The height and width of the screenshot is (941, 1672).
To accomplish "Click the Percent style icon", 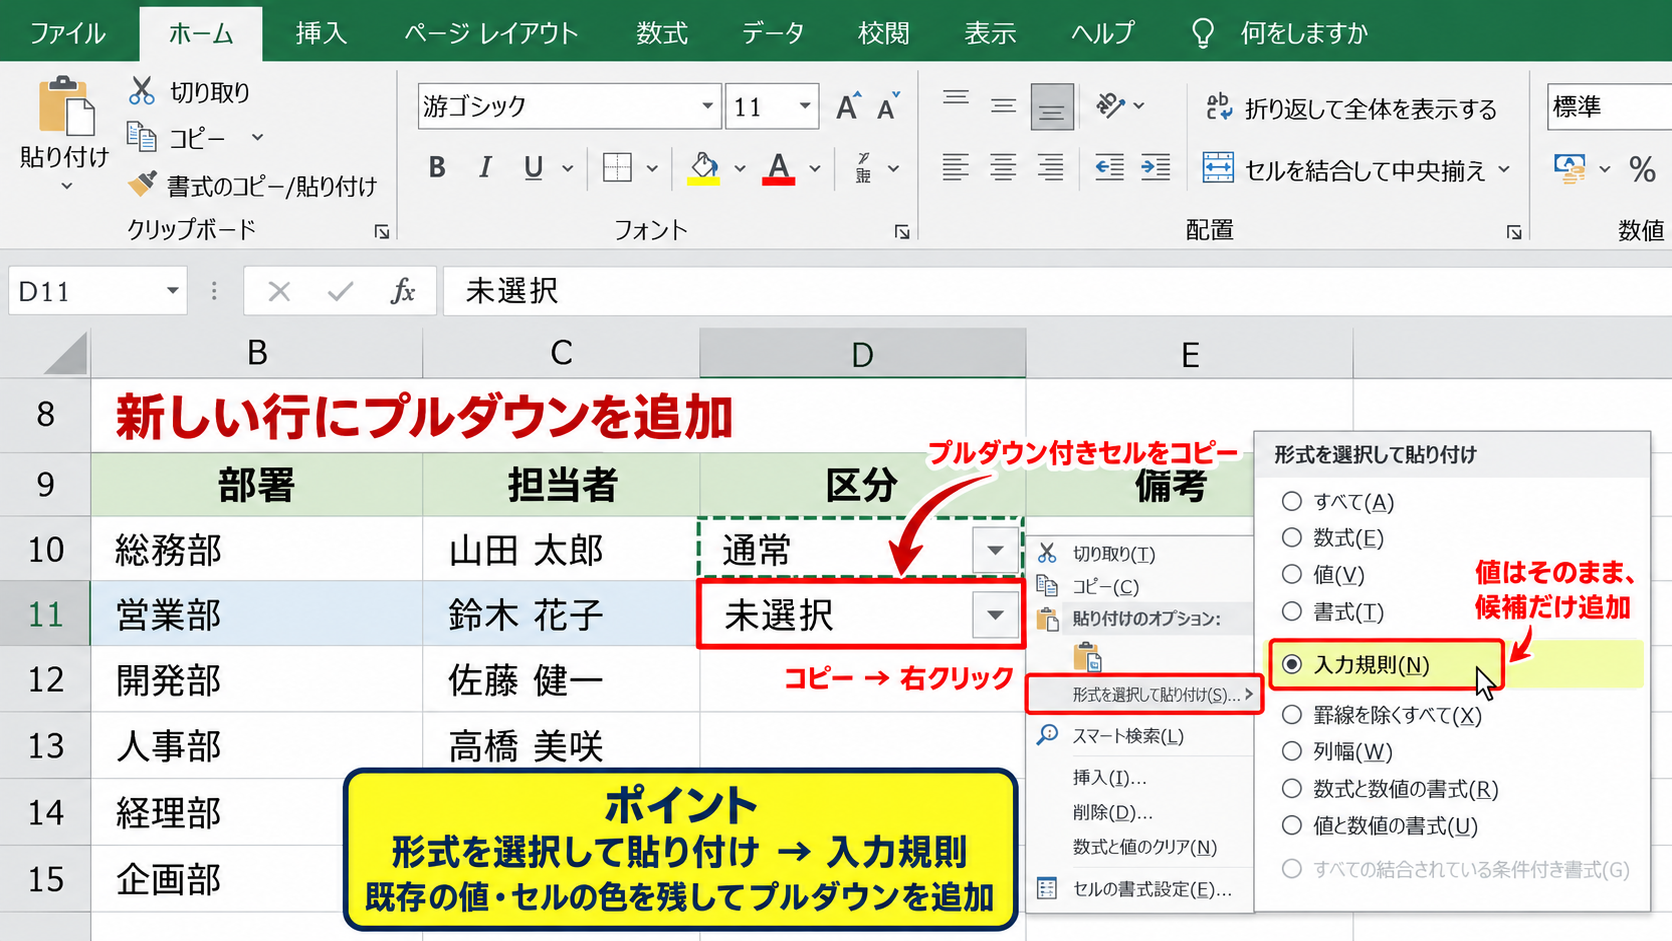I will click(1642, 169).
